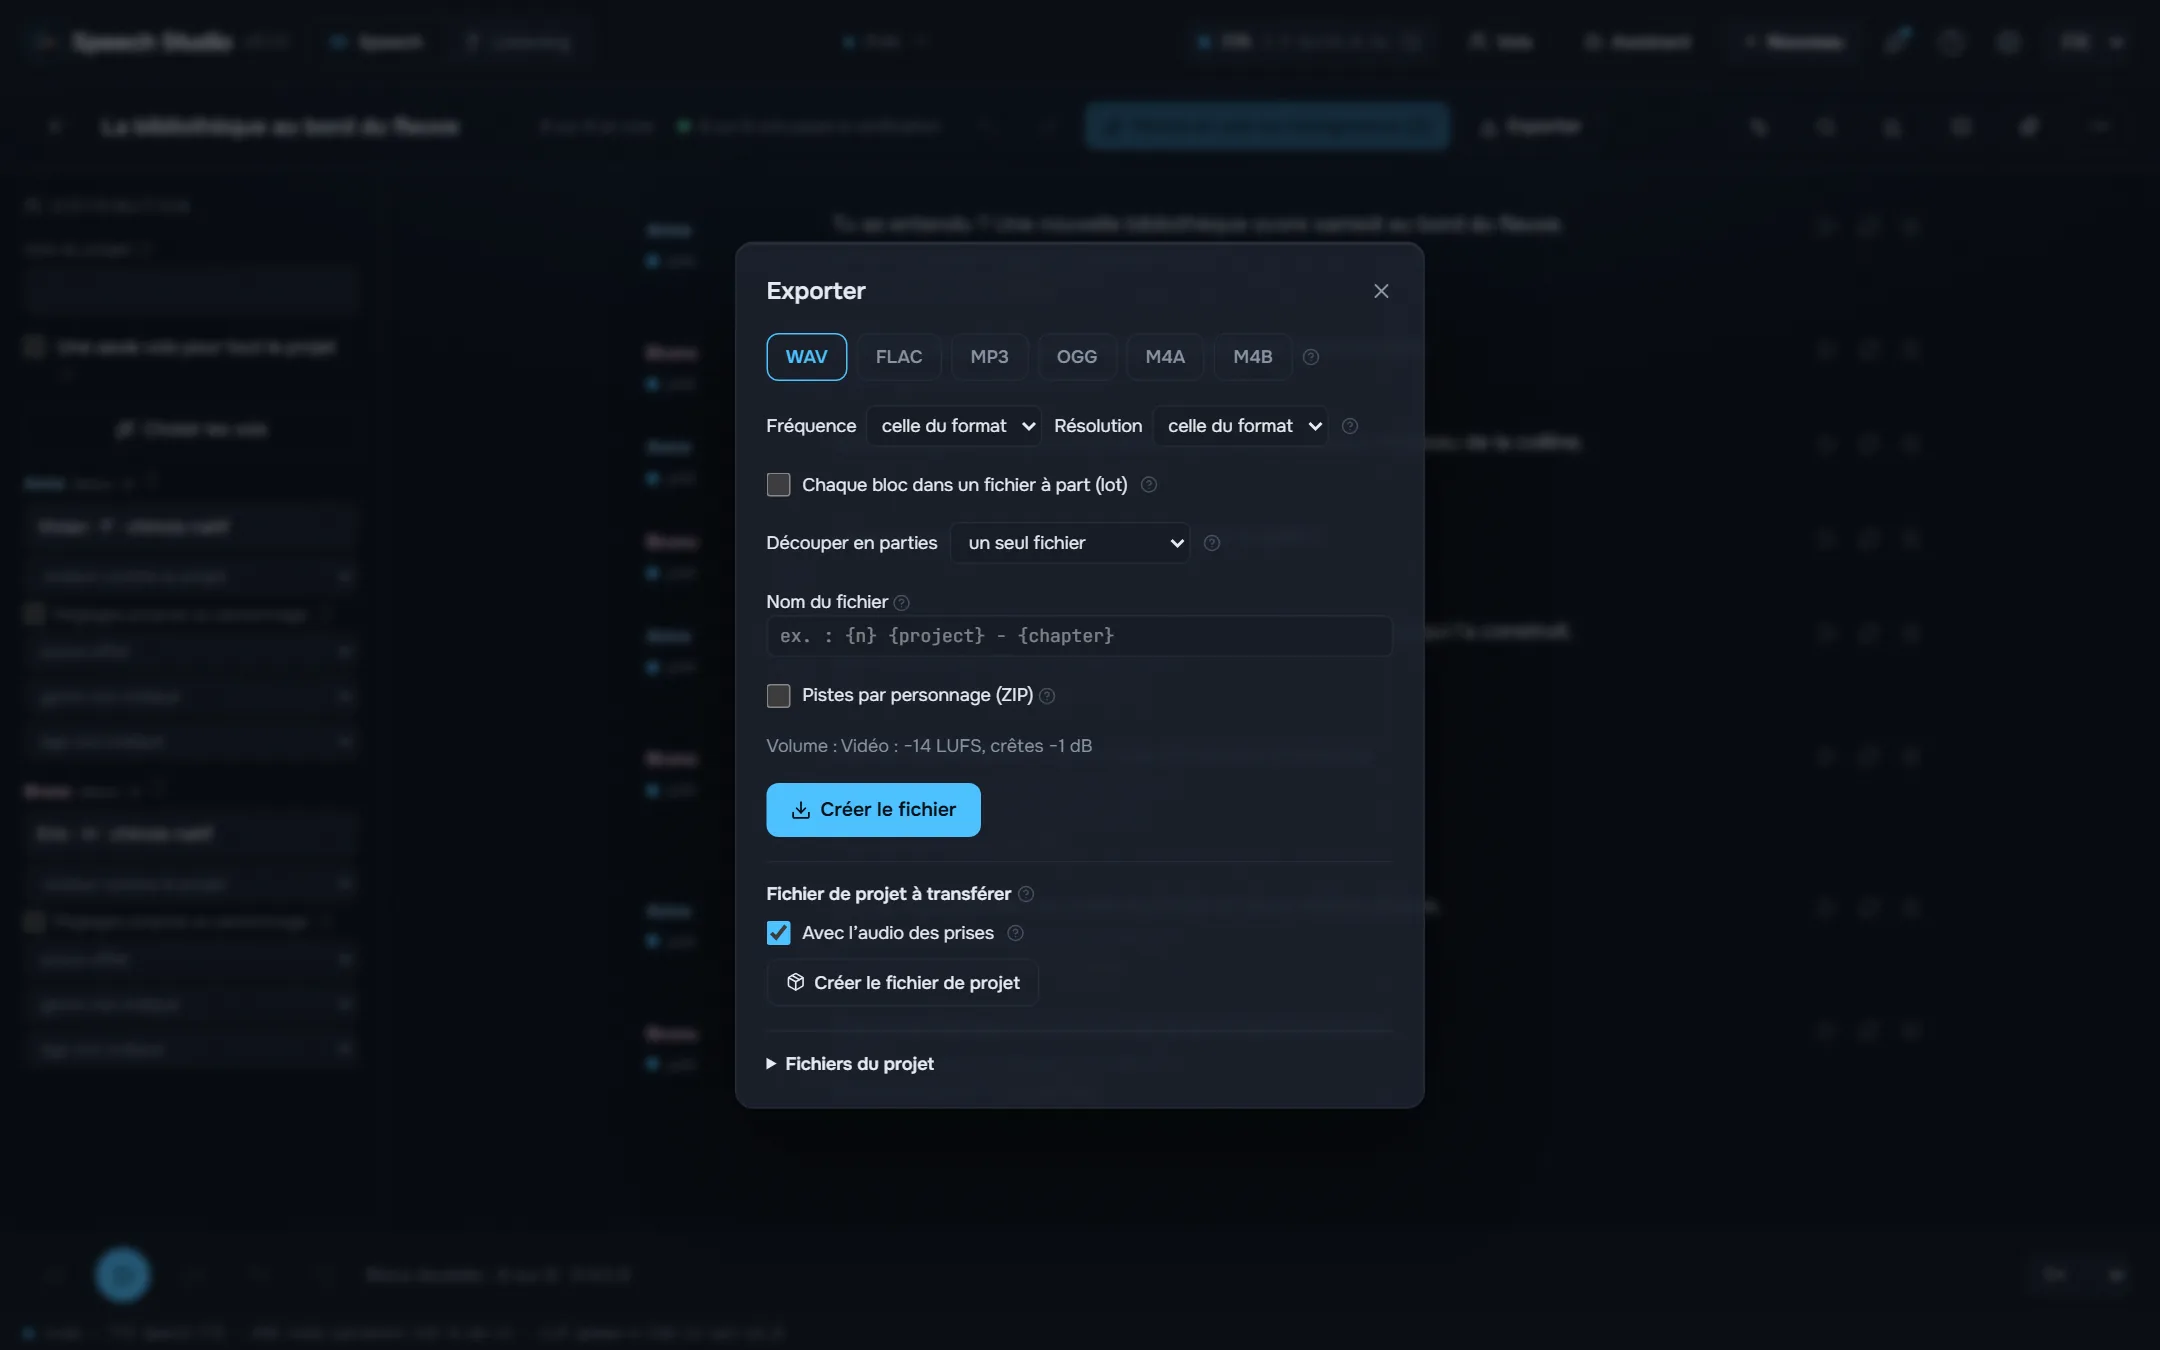2160x1350 pixels.
Task: Show help for batch block export option
Action: click(x=1148, y=485)
